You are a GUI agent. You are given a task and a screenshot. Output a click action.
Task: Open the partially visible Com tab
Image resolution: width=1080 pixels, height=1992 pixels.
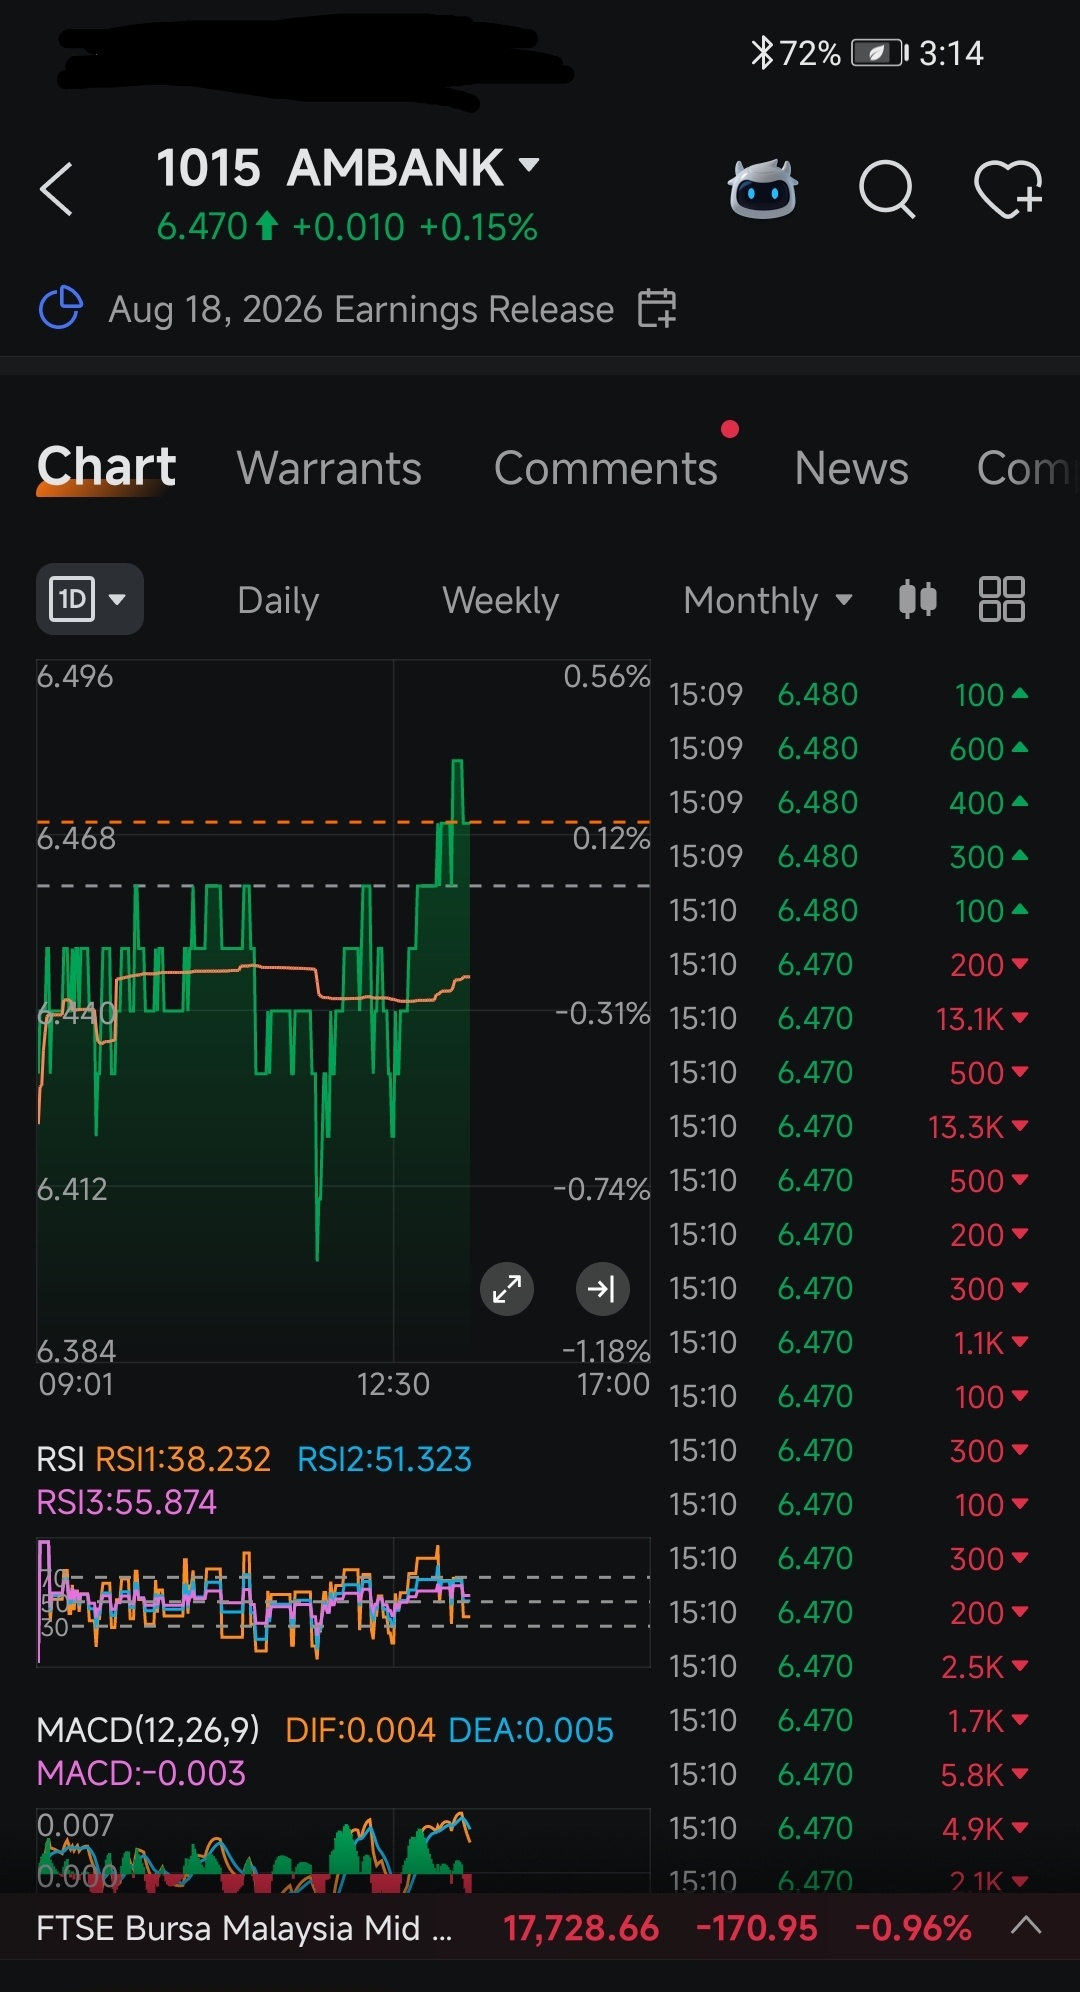[x=1025, y=468]
